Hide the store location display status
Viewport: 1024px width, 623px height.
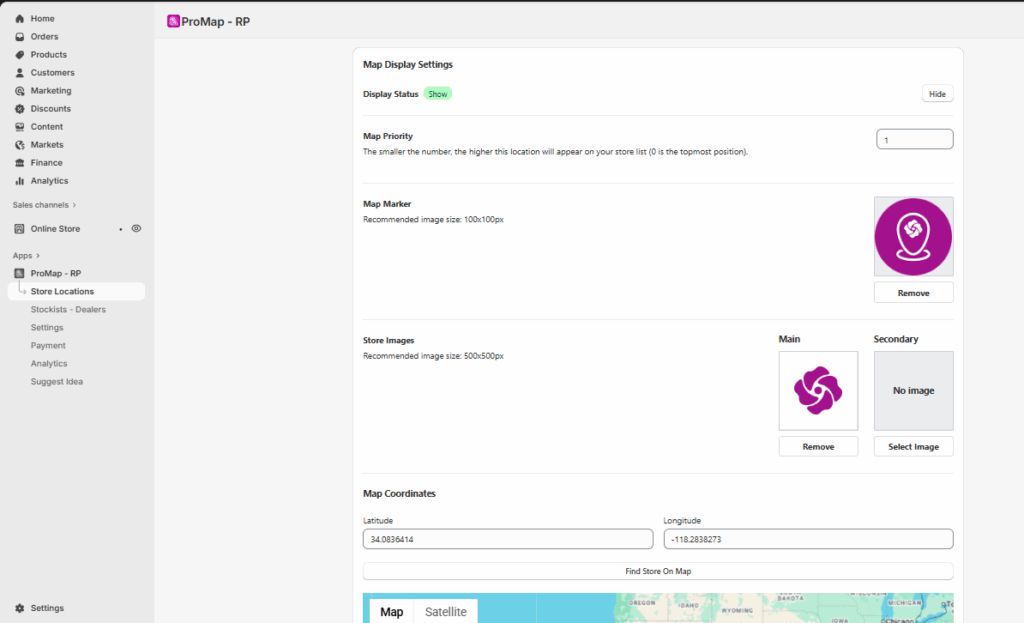click(x=937, y=94)
